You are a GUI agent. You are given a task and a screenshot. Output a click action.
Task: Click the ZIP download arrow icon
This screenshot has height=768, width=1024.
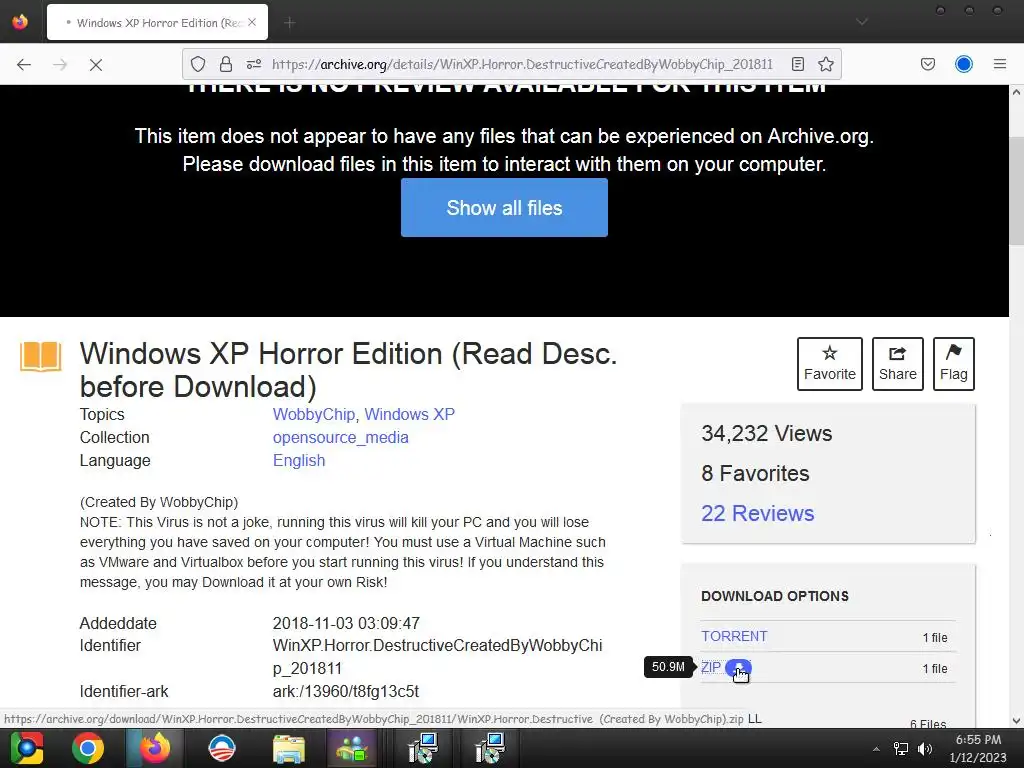tap(738, 668)
